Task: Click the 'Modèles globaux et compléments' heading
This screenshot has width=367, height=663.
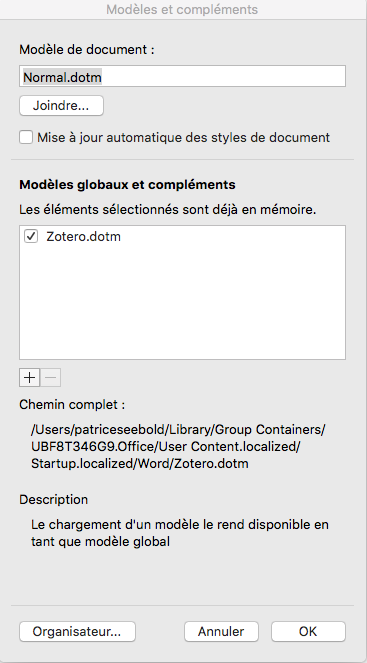Action: point(127,185)
